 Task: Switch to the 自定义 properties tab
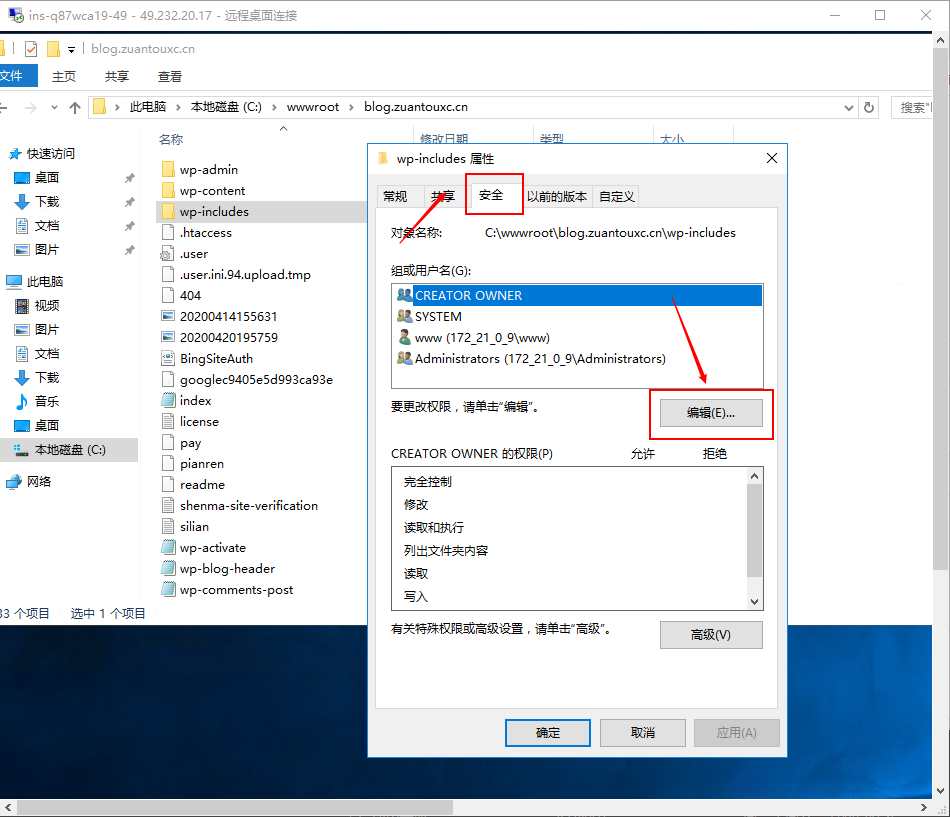(616, 196)
